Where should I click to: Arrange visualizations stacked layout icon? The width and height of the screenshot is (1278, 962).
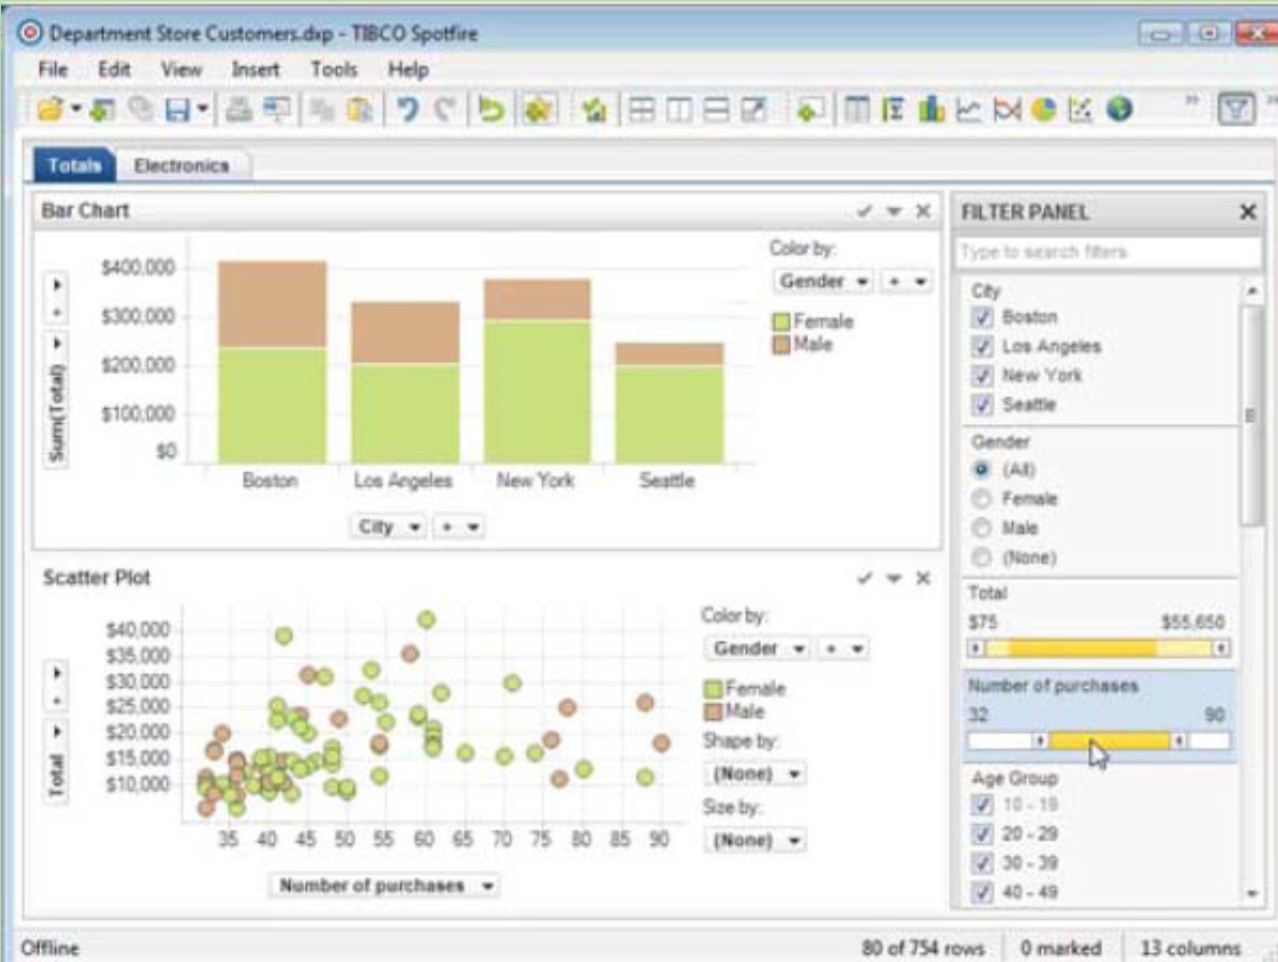coord(716,109)
